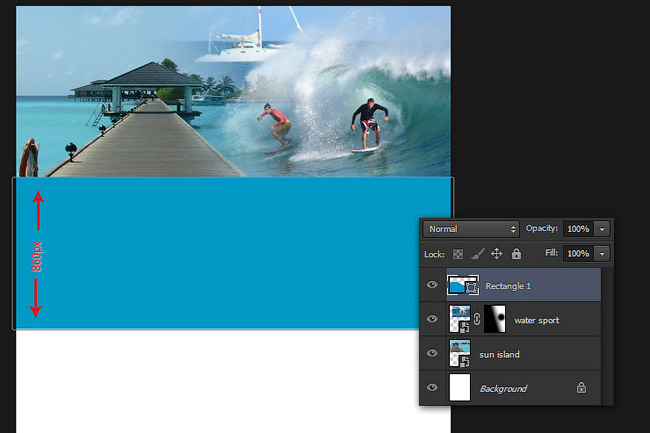
Task: Select the sun island layer
Action: (523, 353)
